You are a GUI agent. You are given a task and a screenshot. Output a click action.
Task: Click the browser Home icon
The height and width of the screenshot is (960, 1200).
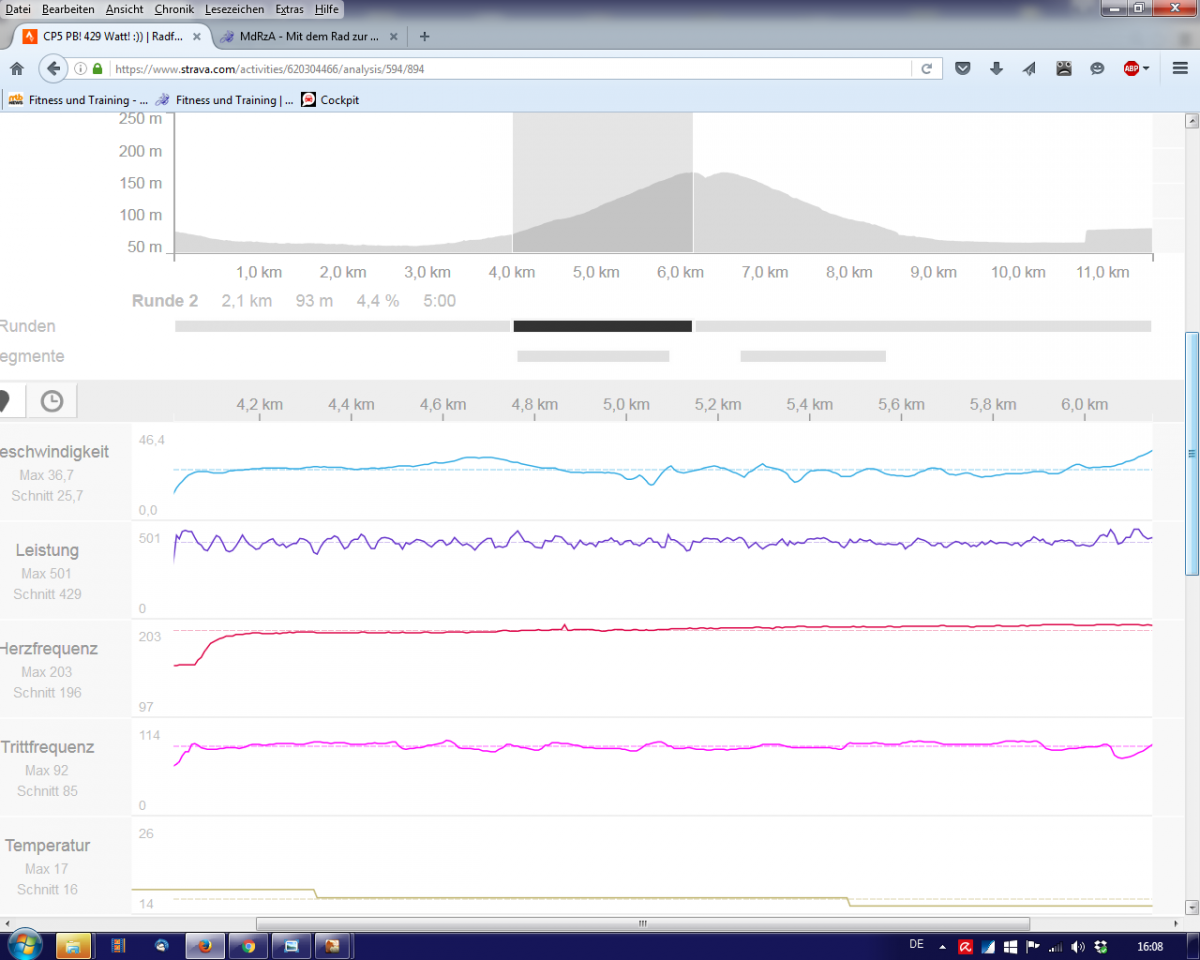[x=16, y=69]
